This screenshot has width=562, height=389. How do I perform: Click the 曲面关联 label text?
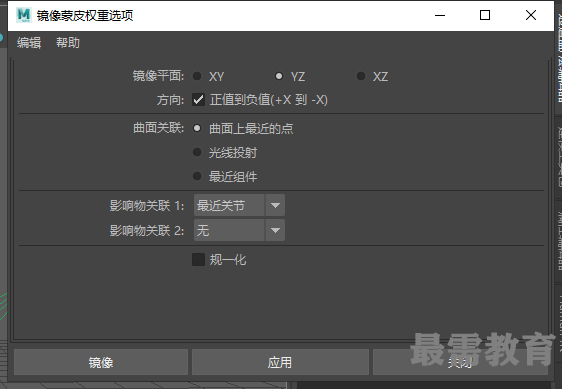click(158, 128)
